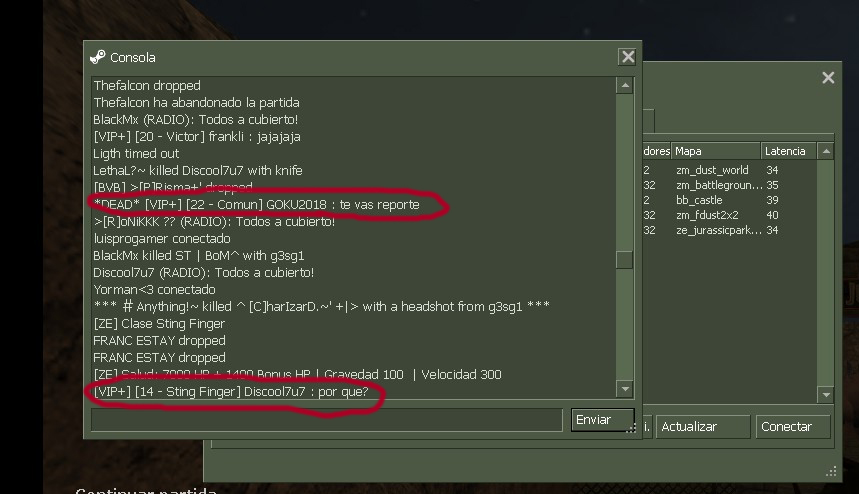Click the Enviar button
Viewport: 859px width, 494px height.
[x=602, y=420]
